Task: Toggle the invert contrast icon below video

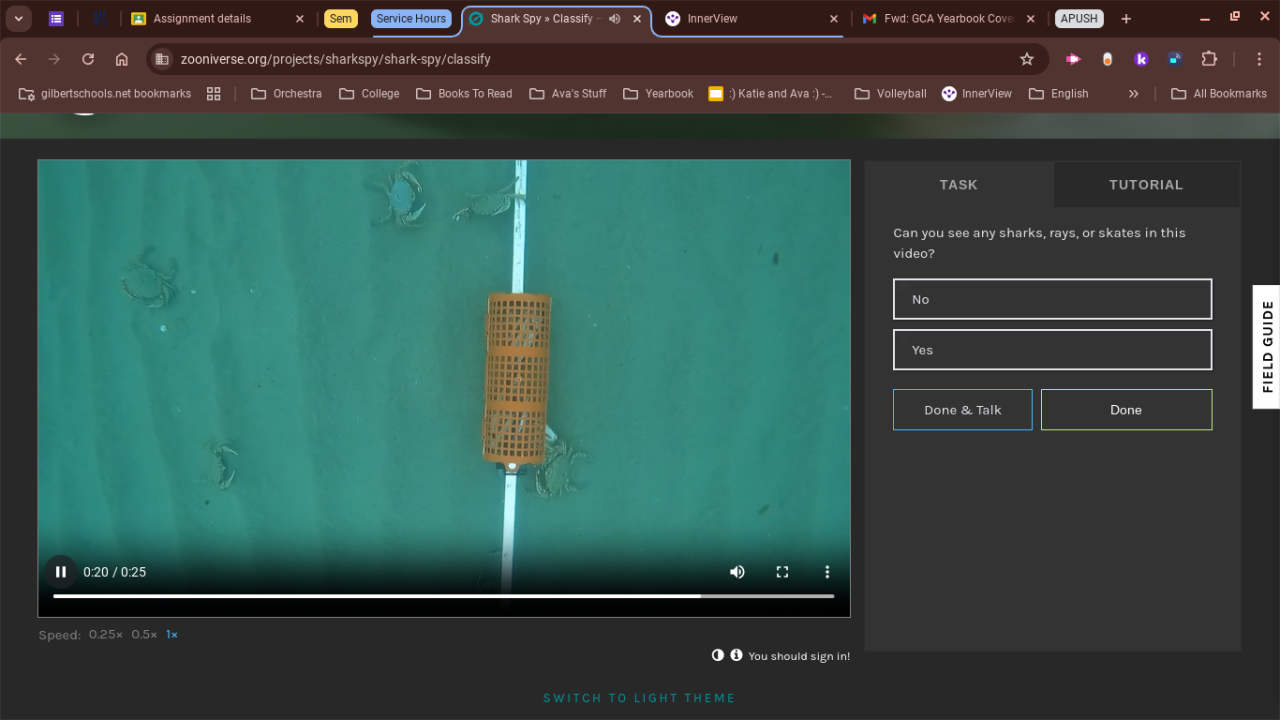Action: (717, 655)
